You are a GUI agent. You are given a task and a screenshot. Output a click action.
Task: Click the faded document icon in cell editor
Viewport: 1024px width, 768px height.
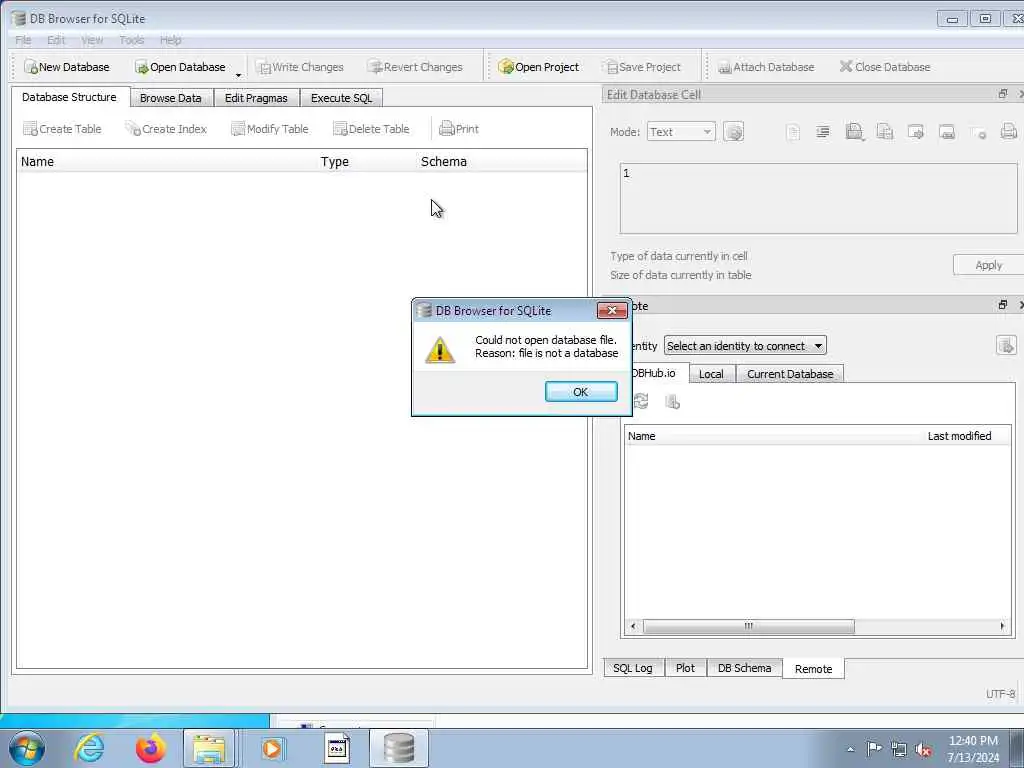click(792, 133)
